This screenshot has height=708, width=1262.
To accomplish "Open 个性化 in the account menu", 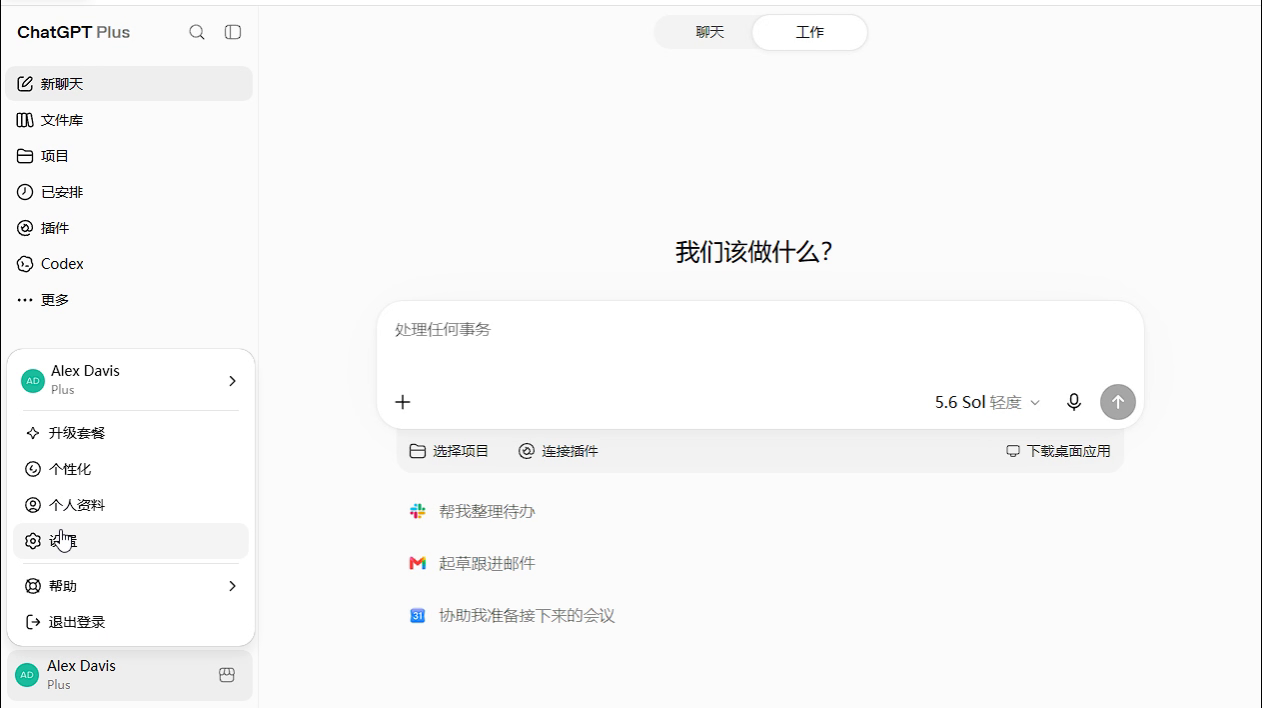I will (131, 469).
